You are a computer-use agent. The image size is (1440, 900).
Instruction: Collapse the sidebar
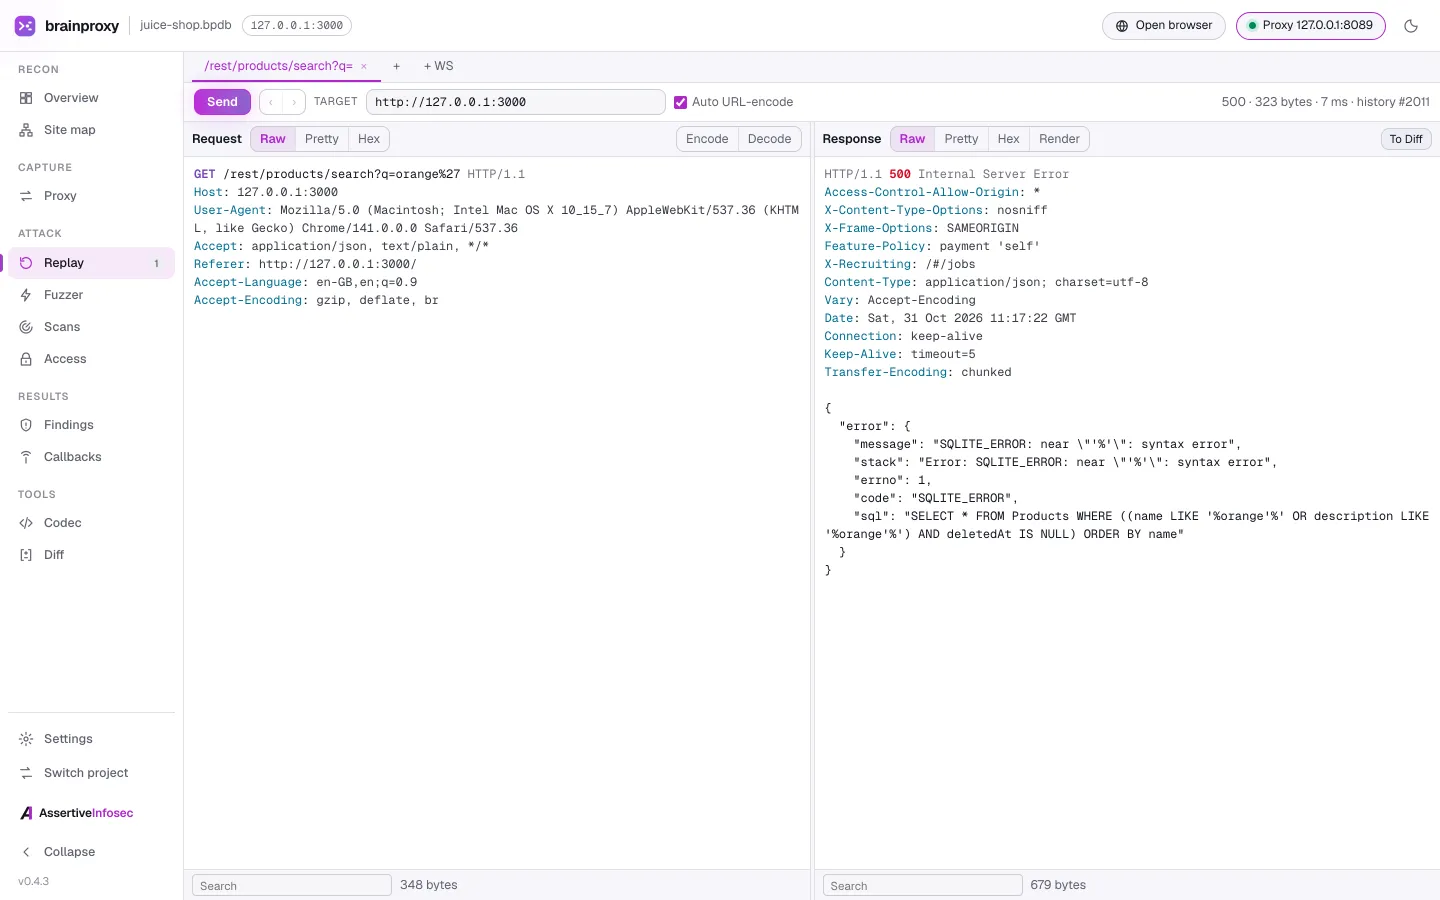91,852
